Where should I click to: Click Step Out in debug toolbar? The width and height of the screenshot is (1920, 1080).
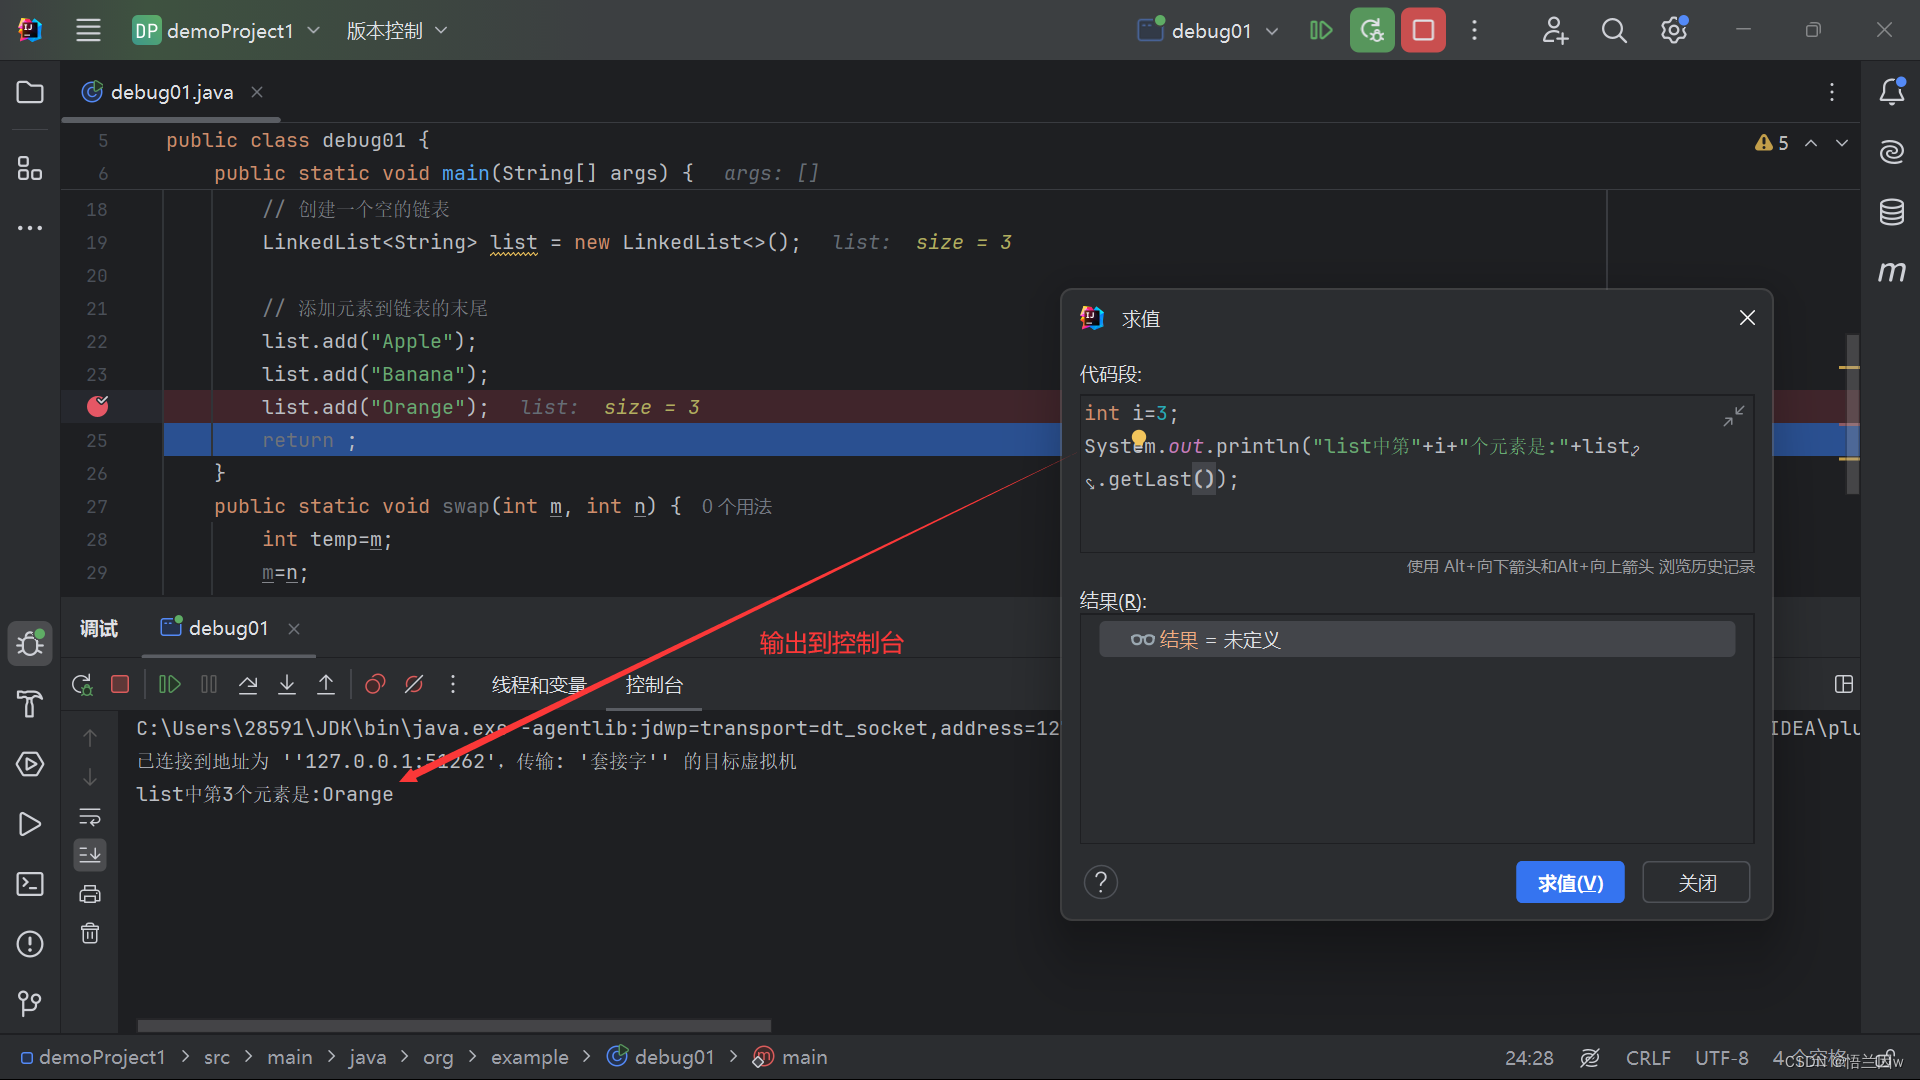pos(326,684)
